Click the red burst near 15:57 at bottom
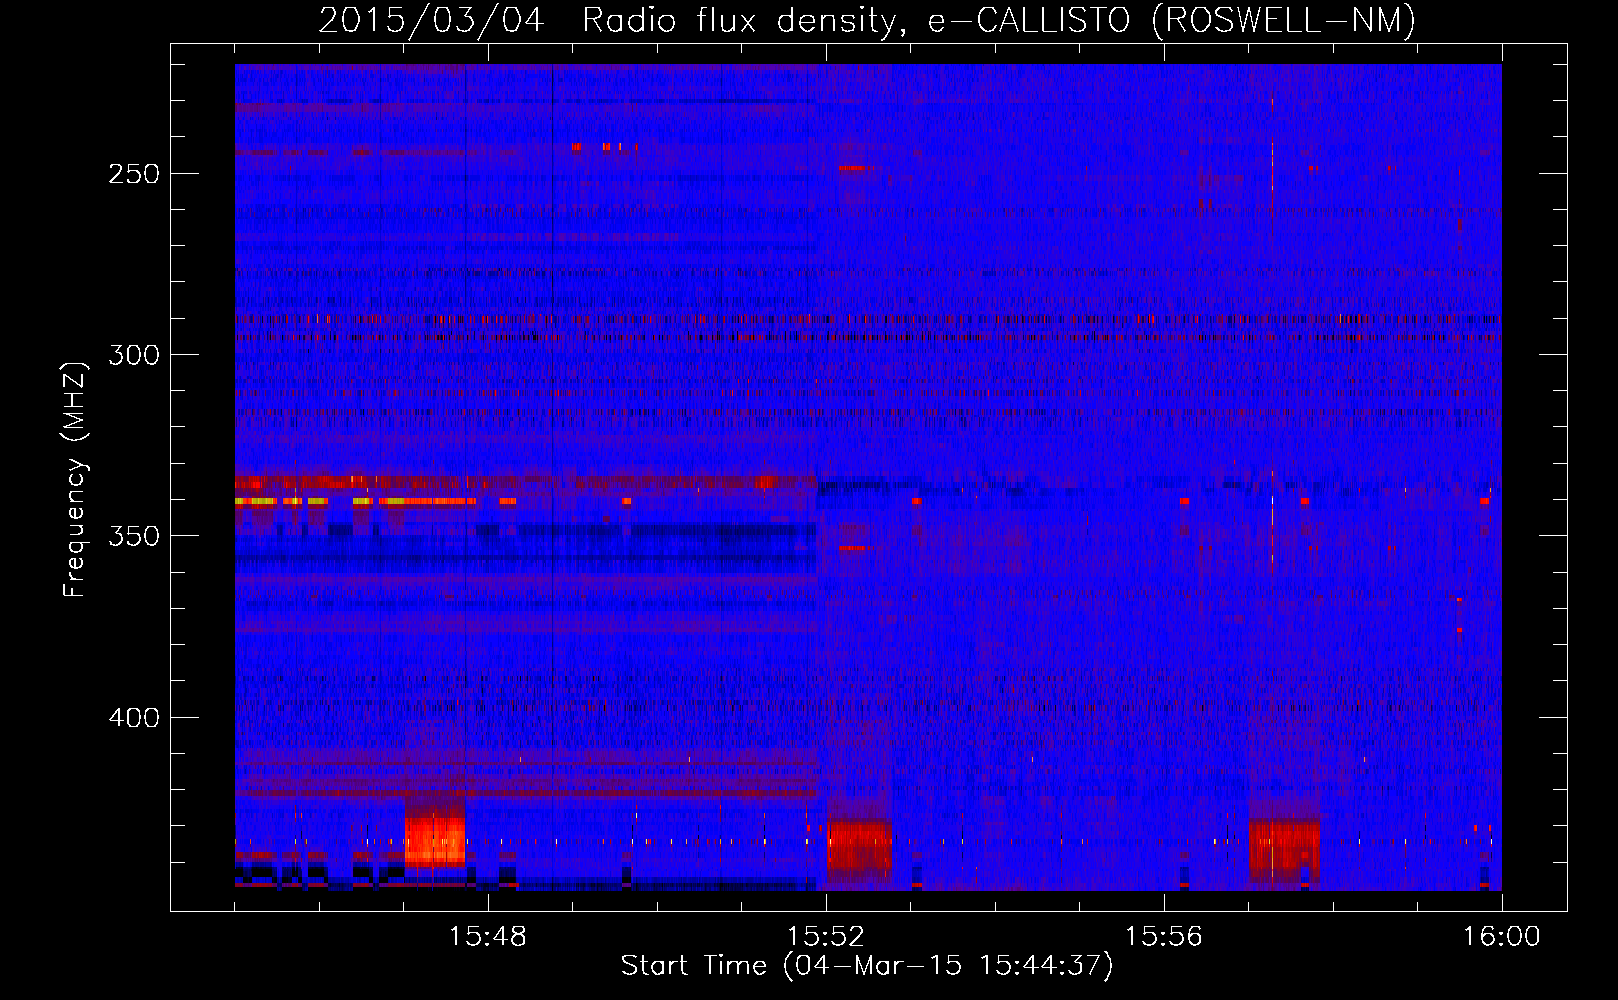 [1284, 848]
